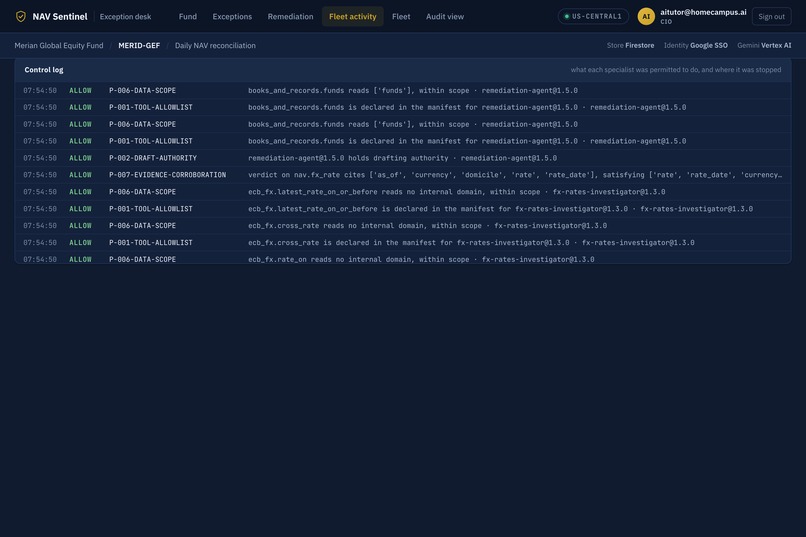The image size is (806, 537).
Task: Open the Audit view tab
Action: tap(445, 16)
